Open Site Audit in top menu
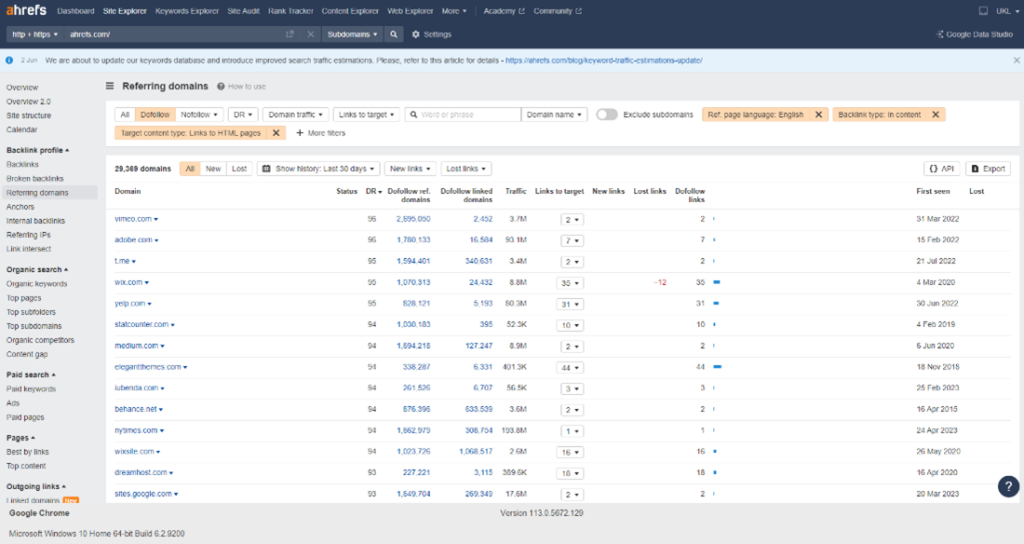This screenshot has width=1024, height=544. (243, 11)
